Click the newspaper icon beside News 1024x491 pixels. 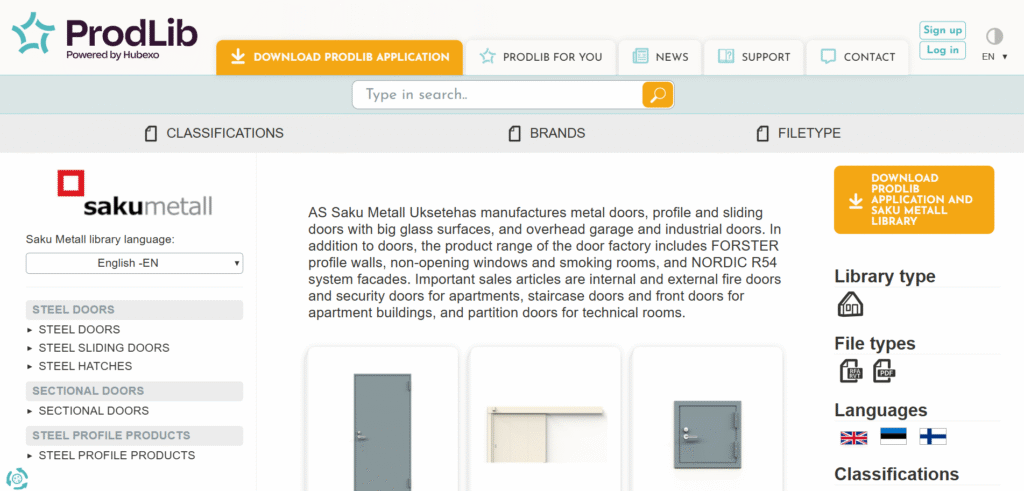(640, 56)
